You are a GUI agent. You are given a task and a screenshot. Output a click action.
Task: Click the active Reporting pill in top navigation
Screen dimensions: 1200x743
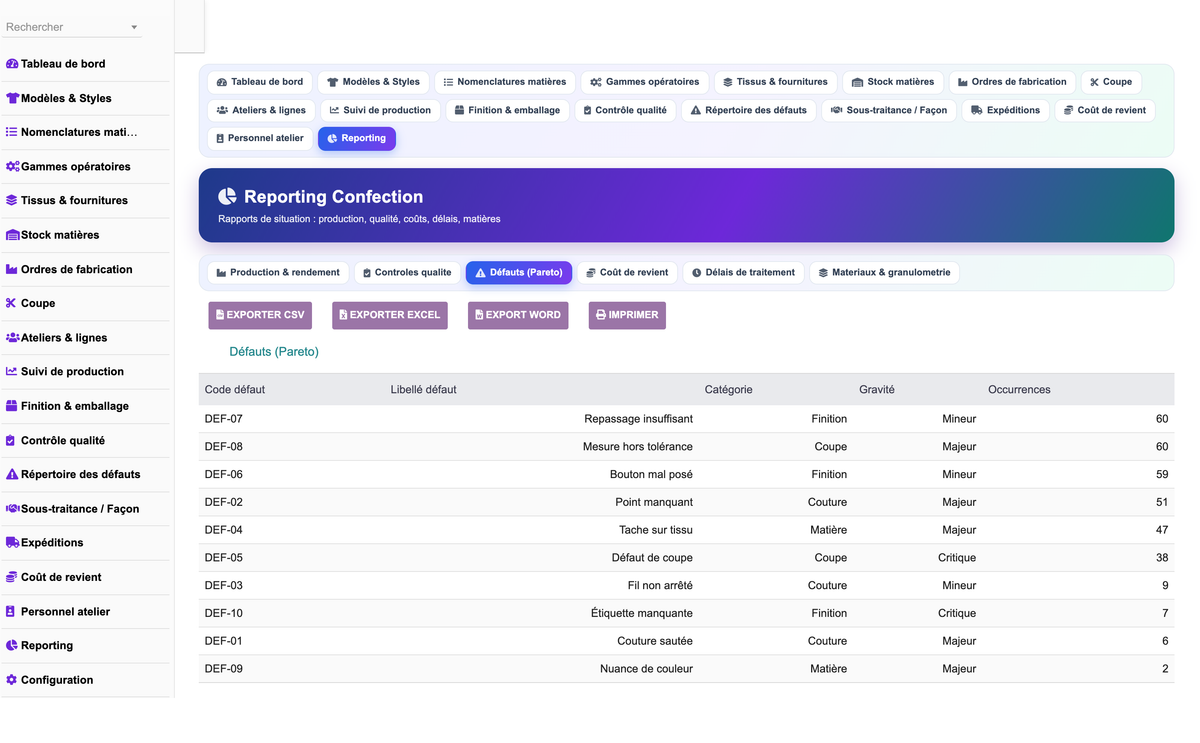tap(357, 138)
